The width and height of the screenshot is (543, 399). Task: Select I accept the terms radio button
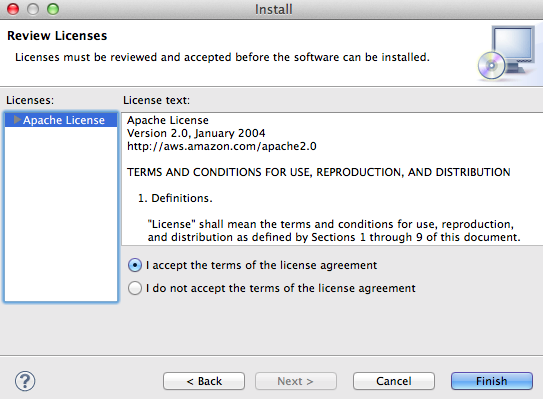[x=135, y=265]
